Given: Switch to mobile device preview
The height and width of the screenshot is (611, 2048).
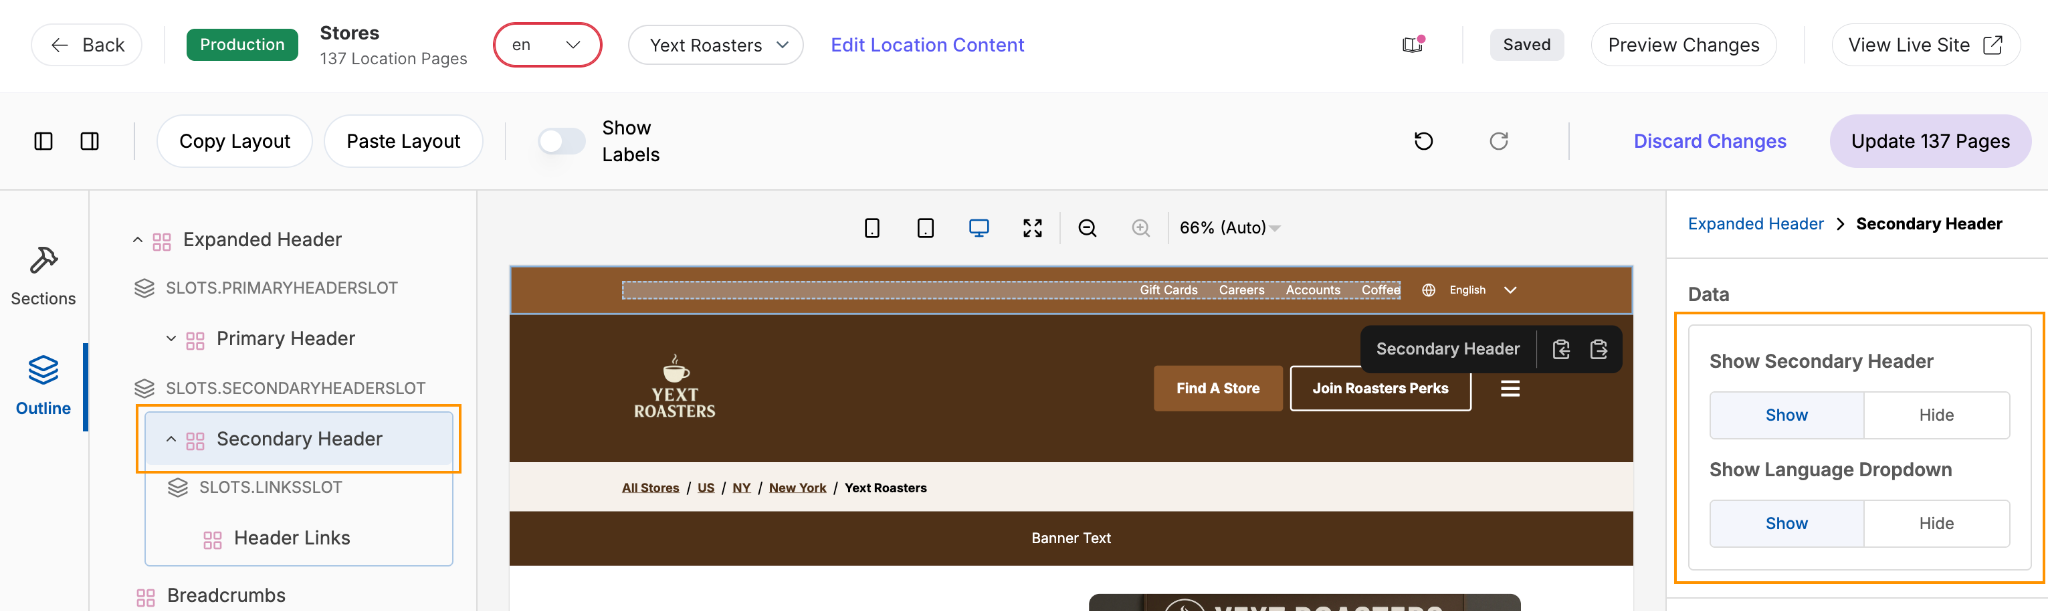Looking at the screenshot, I should (872, 228).
